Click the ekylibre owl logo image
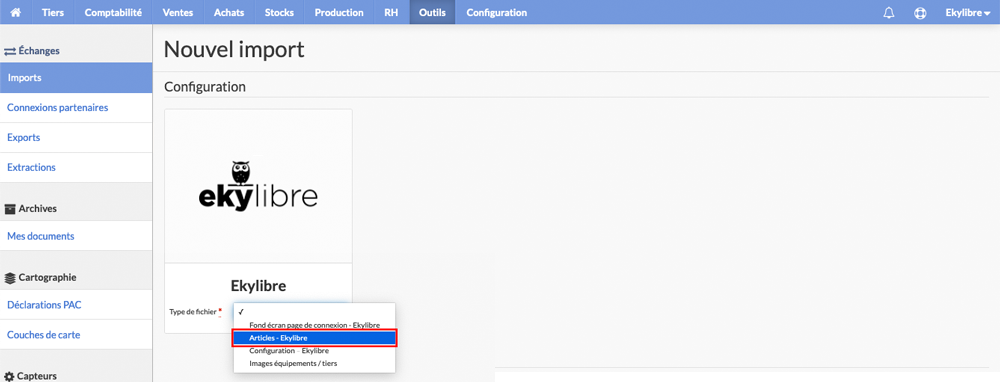Image resolution: width=1000 pixels, height=382 pixels. pyautogui.click(x=258, y=186)
